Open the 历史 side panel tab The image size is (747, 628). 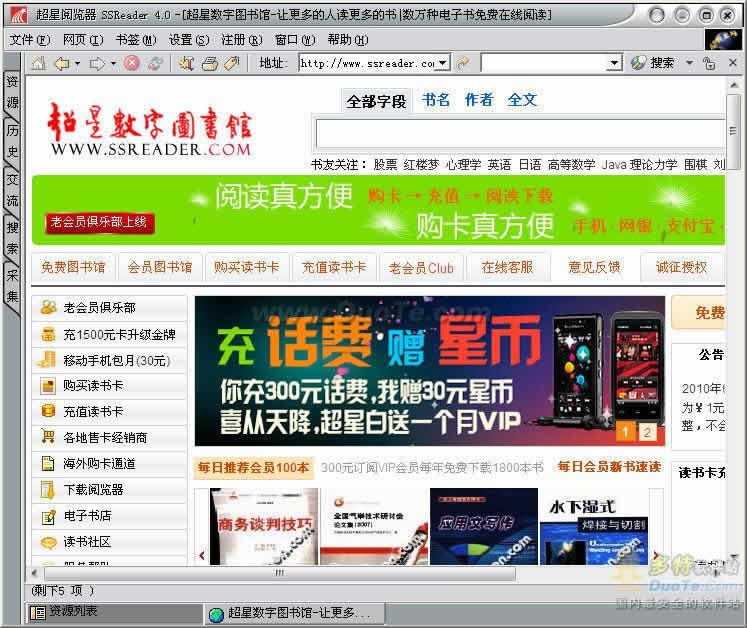(12, 141)
